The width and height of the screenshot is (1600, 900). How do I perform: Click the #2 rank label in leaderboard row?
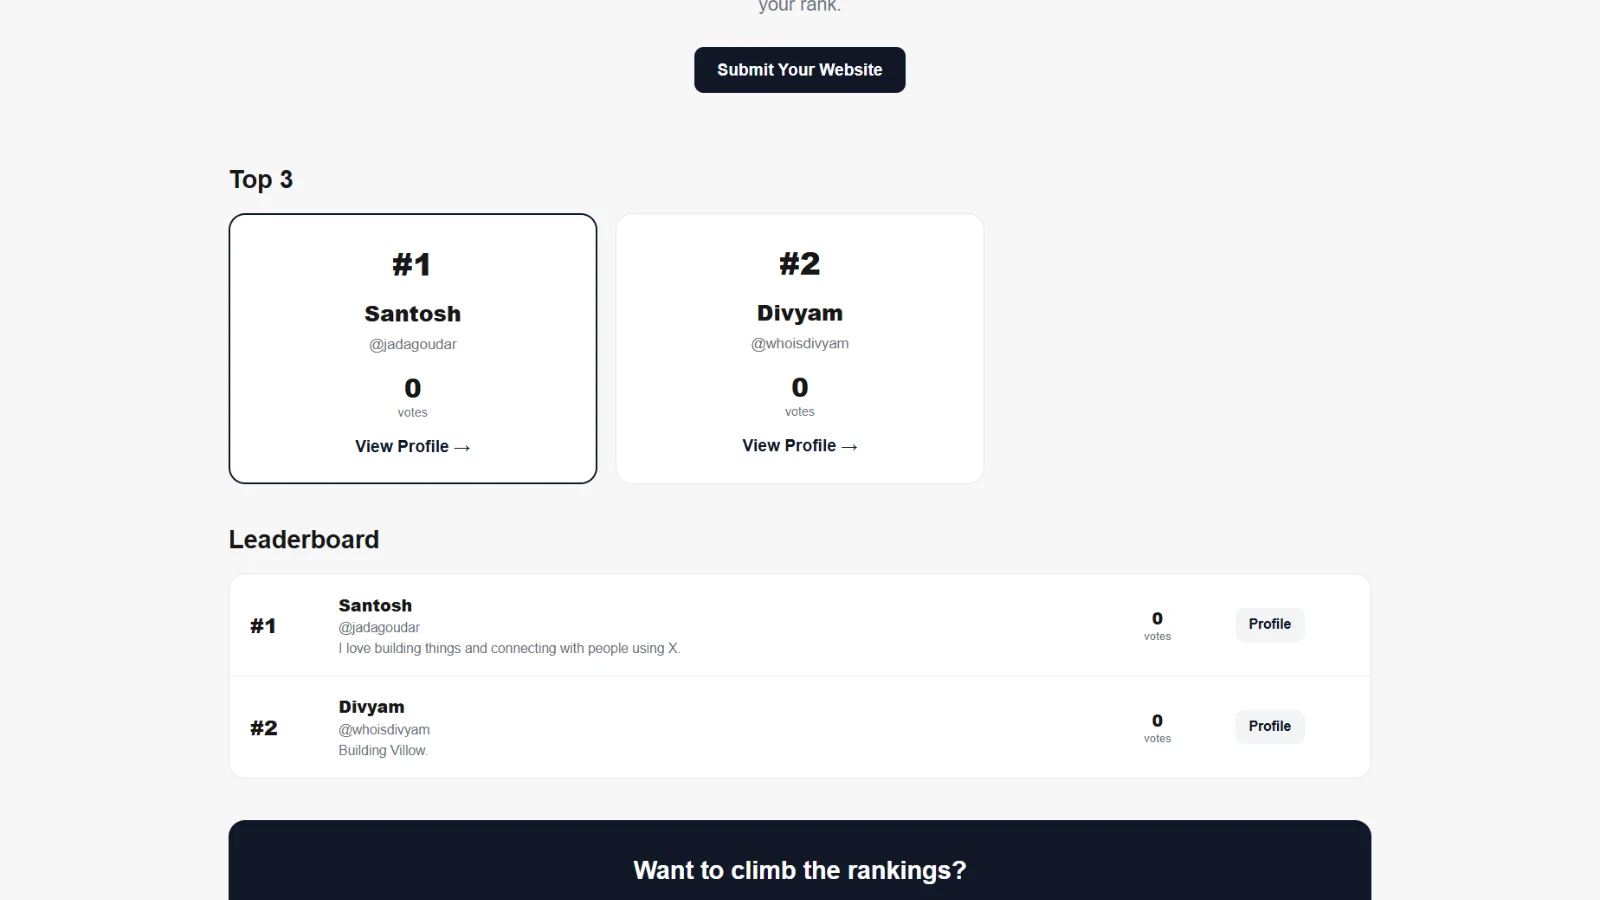[264, 728]
